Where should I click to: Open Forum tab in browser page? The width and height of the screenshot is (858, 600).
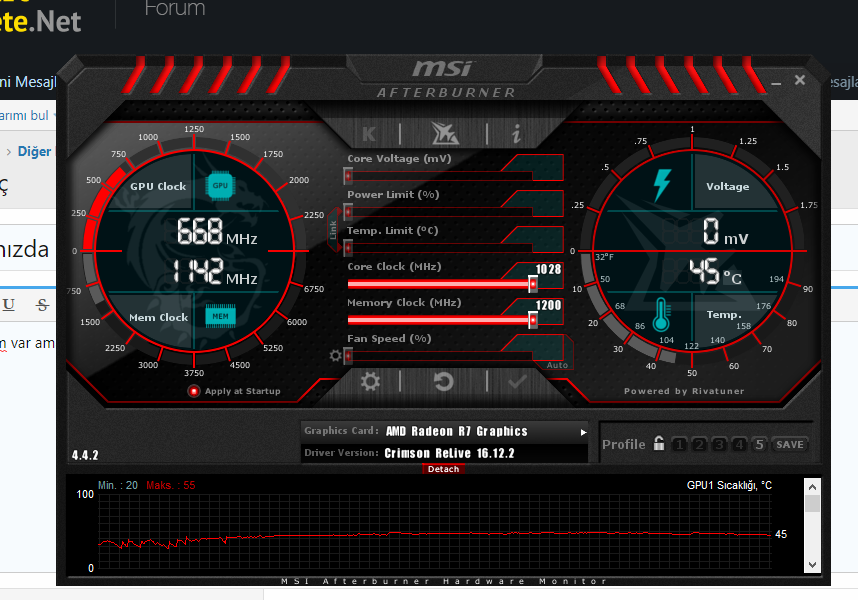tap(175, 8)
